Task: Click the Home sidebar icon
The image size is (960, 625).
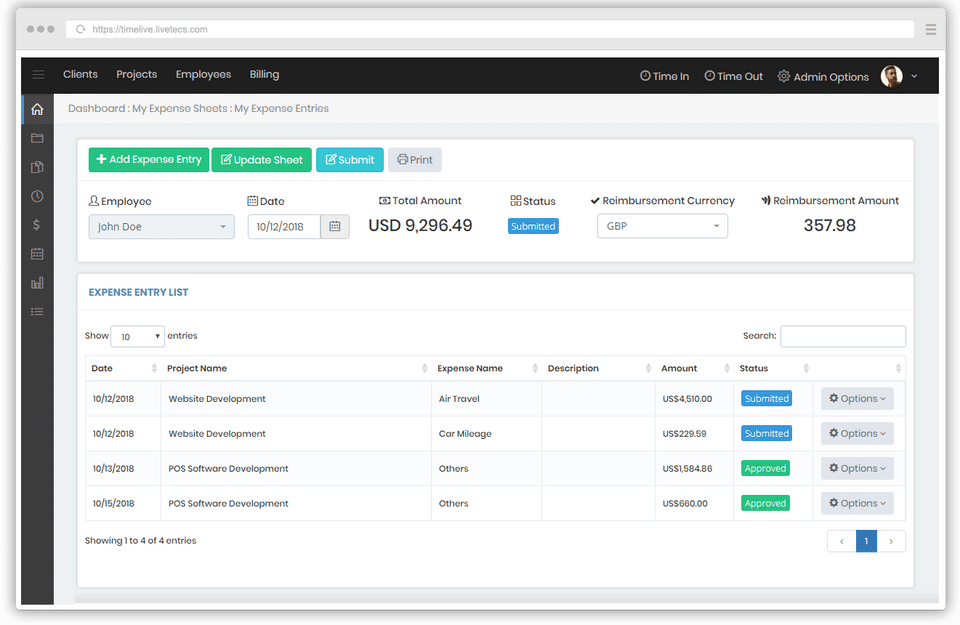Action: [x=37, y=109]
